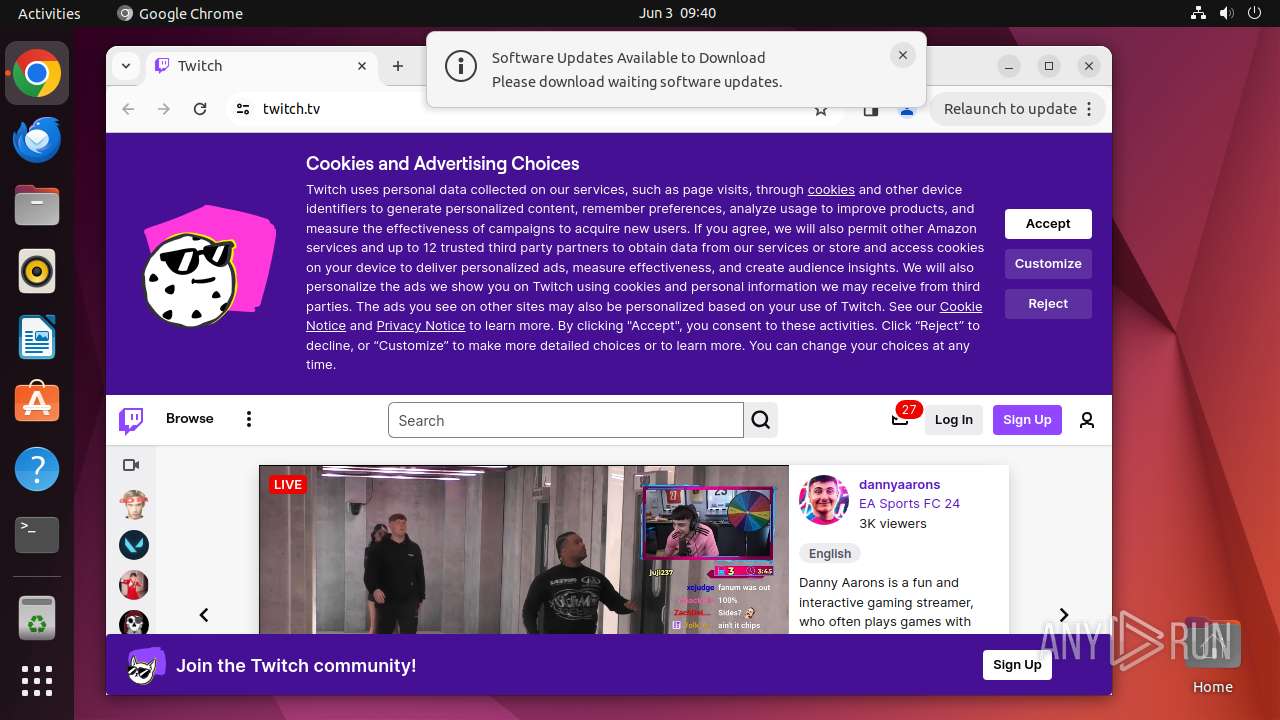
Task: Open dannyaarons profile picture
Action: [x=824, y=500]
